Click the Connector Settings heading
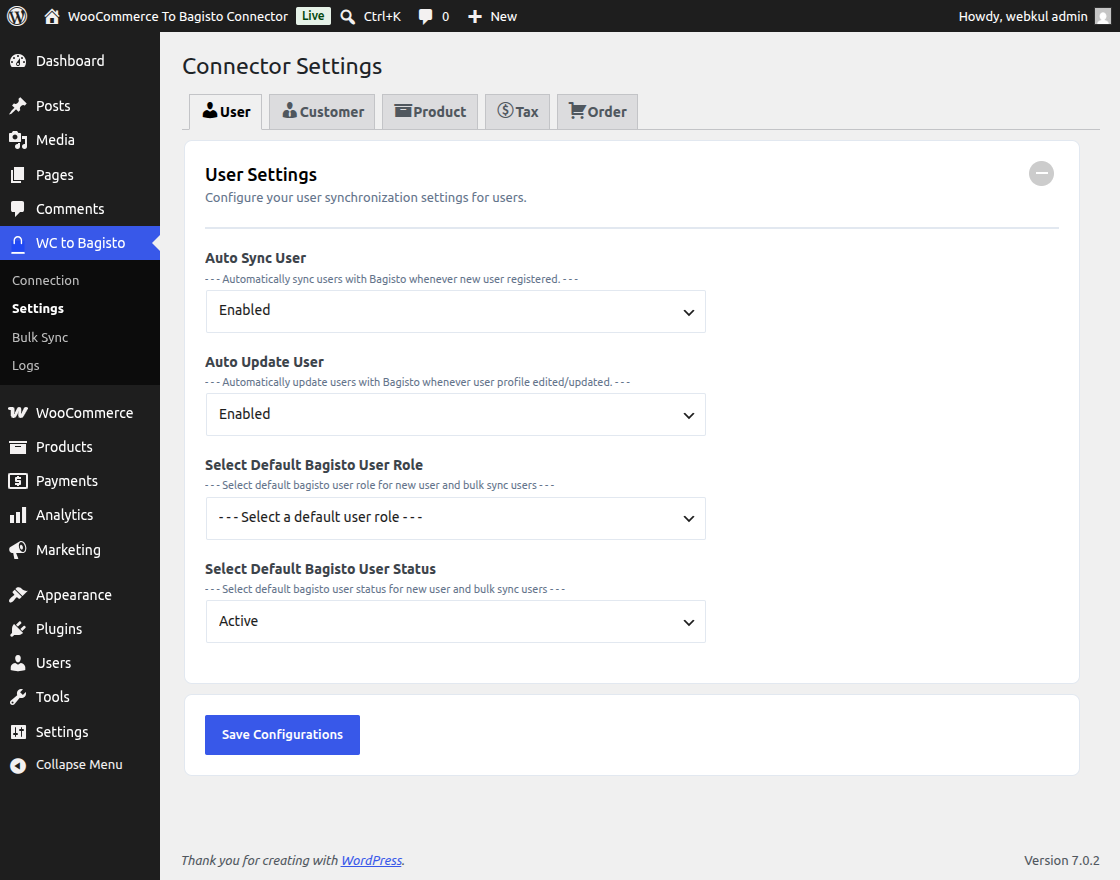This screenshot has width=1120, height=880. (x=282, y=66)
